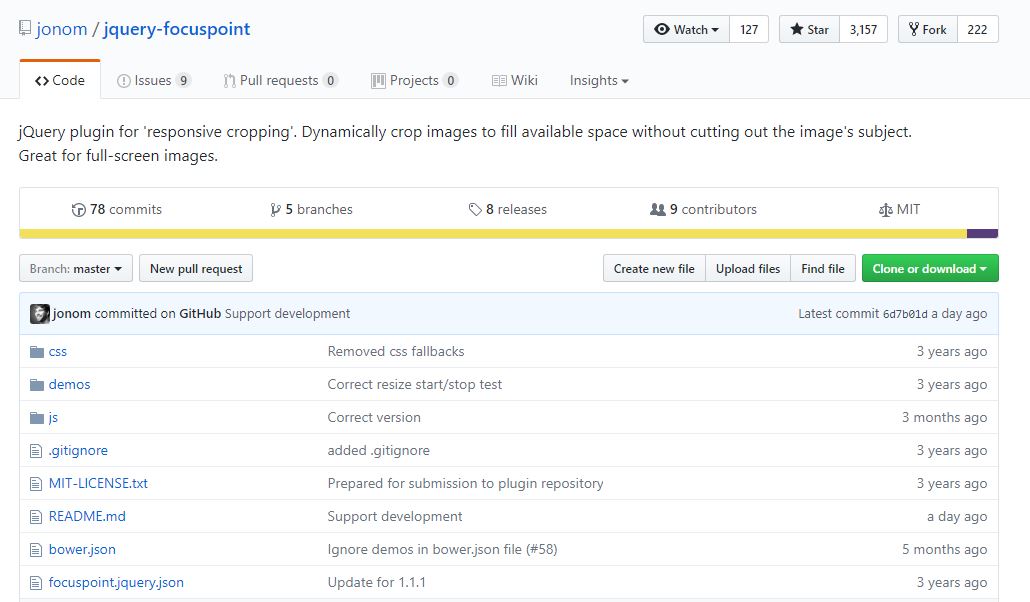Image resolution: width=1030 pixels, height=602 pixels.
Task: Click the focuspoint.jquery.json file icon
Action: 35,582
